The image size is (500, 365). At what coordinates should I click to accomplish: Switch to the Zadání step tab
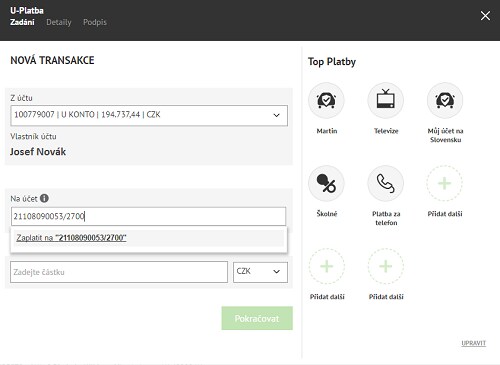22,22
